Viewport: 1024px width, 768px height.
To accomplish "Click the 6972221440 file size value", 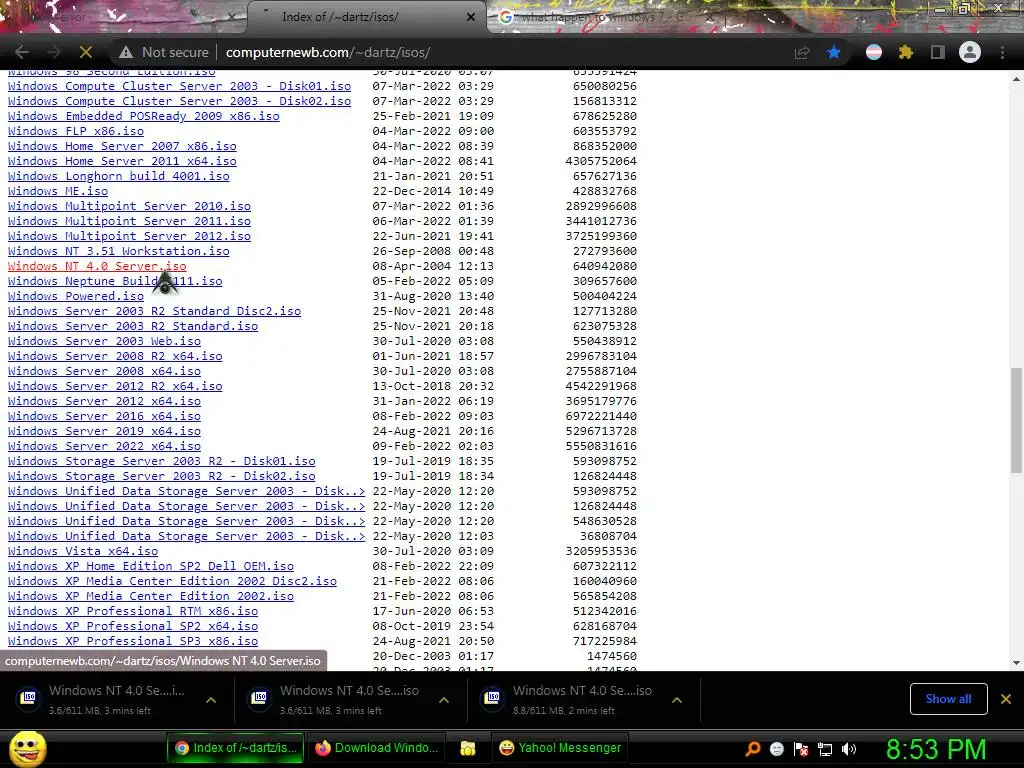I will 601,417.
